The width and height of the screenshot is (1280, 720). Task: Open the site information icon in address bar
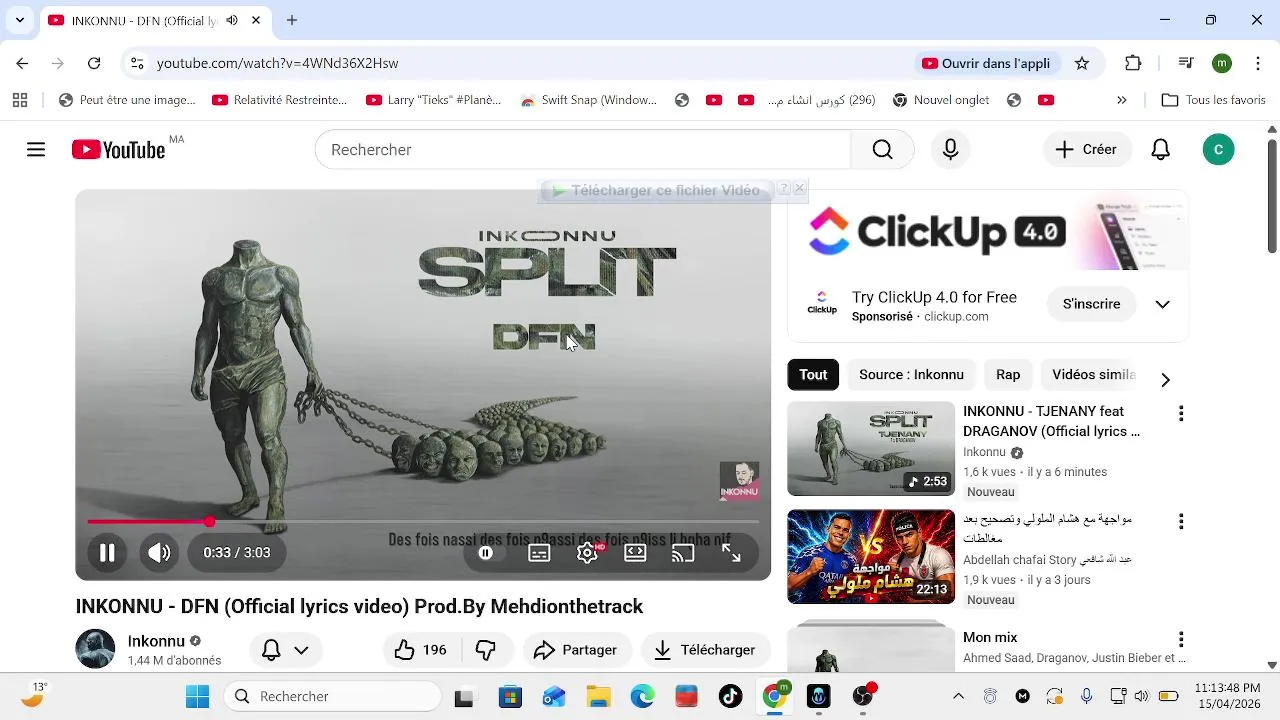[137, 63]
